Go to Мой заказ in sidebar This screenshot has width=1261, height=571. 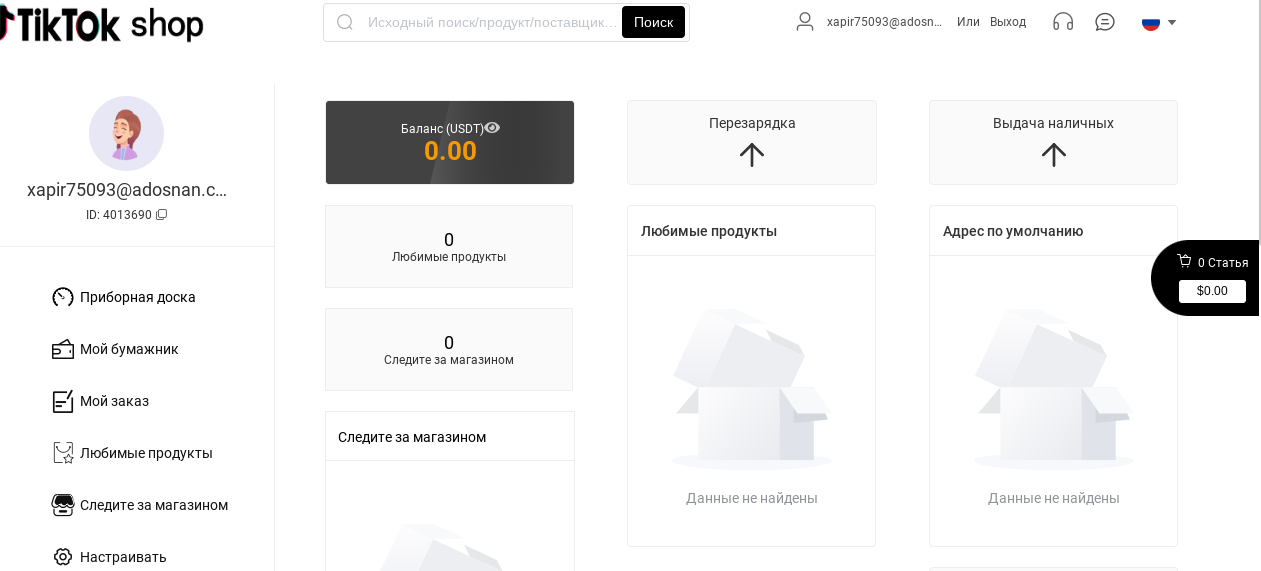coord(114,401)
